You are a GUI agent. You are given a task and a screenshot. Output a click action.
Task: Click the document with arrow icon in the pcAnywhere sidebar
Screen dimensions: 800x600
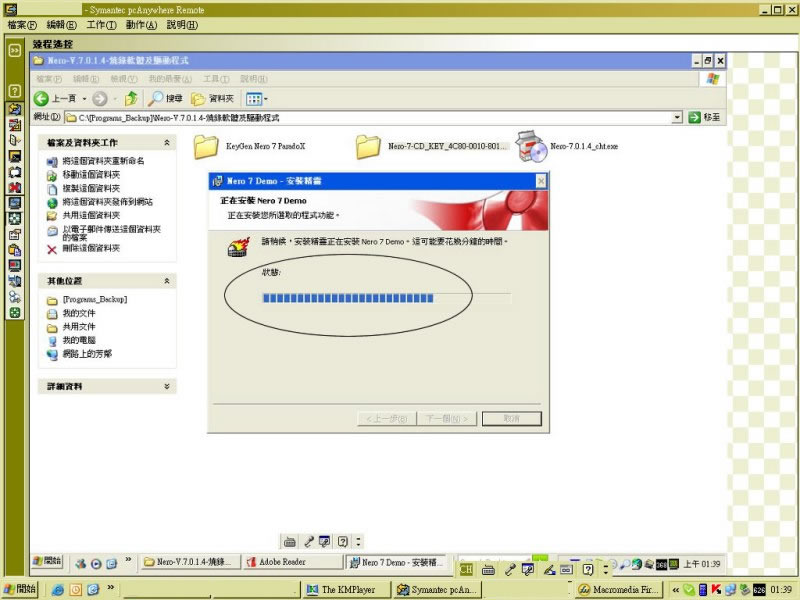pyautogui.click(x=15, y=140)
